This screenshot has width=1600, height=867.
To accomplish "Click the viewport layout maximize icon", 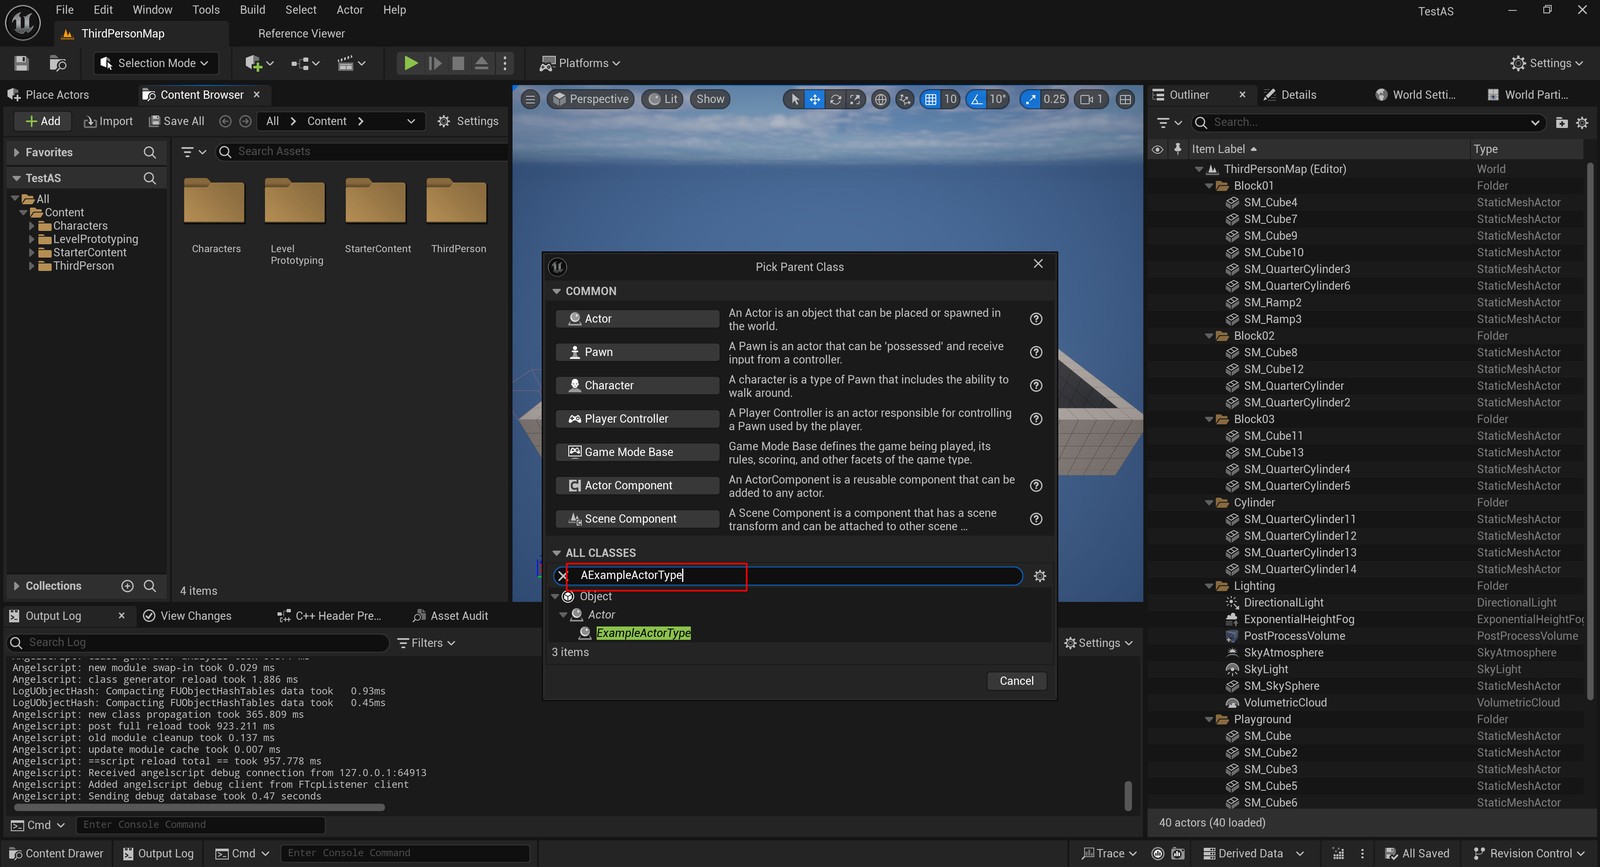I will pyautogui.click(x=1125, y=99).
